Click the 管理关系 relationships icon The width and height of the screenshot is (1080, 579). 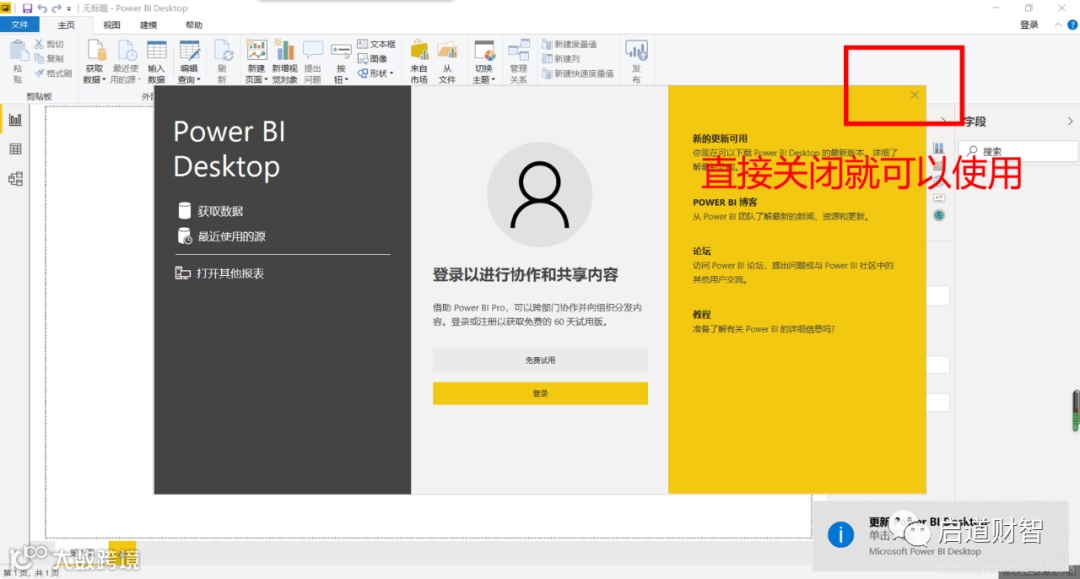[x=518, y=50]
